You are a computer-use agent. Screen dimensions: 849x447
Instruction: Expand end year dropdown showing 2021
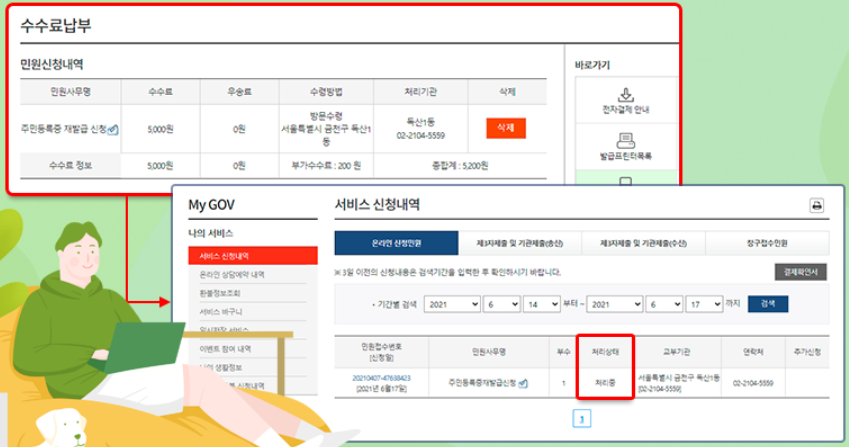(x=615, y=305)
